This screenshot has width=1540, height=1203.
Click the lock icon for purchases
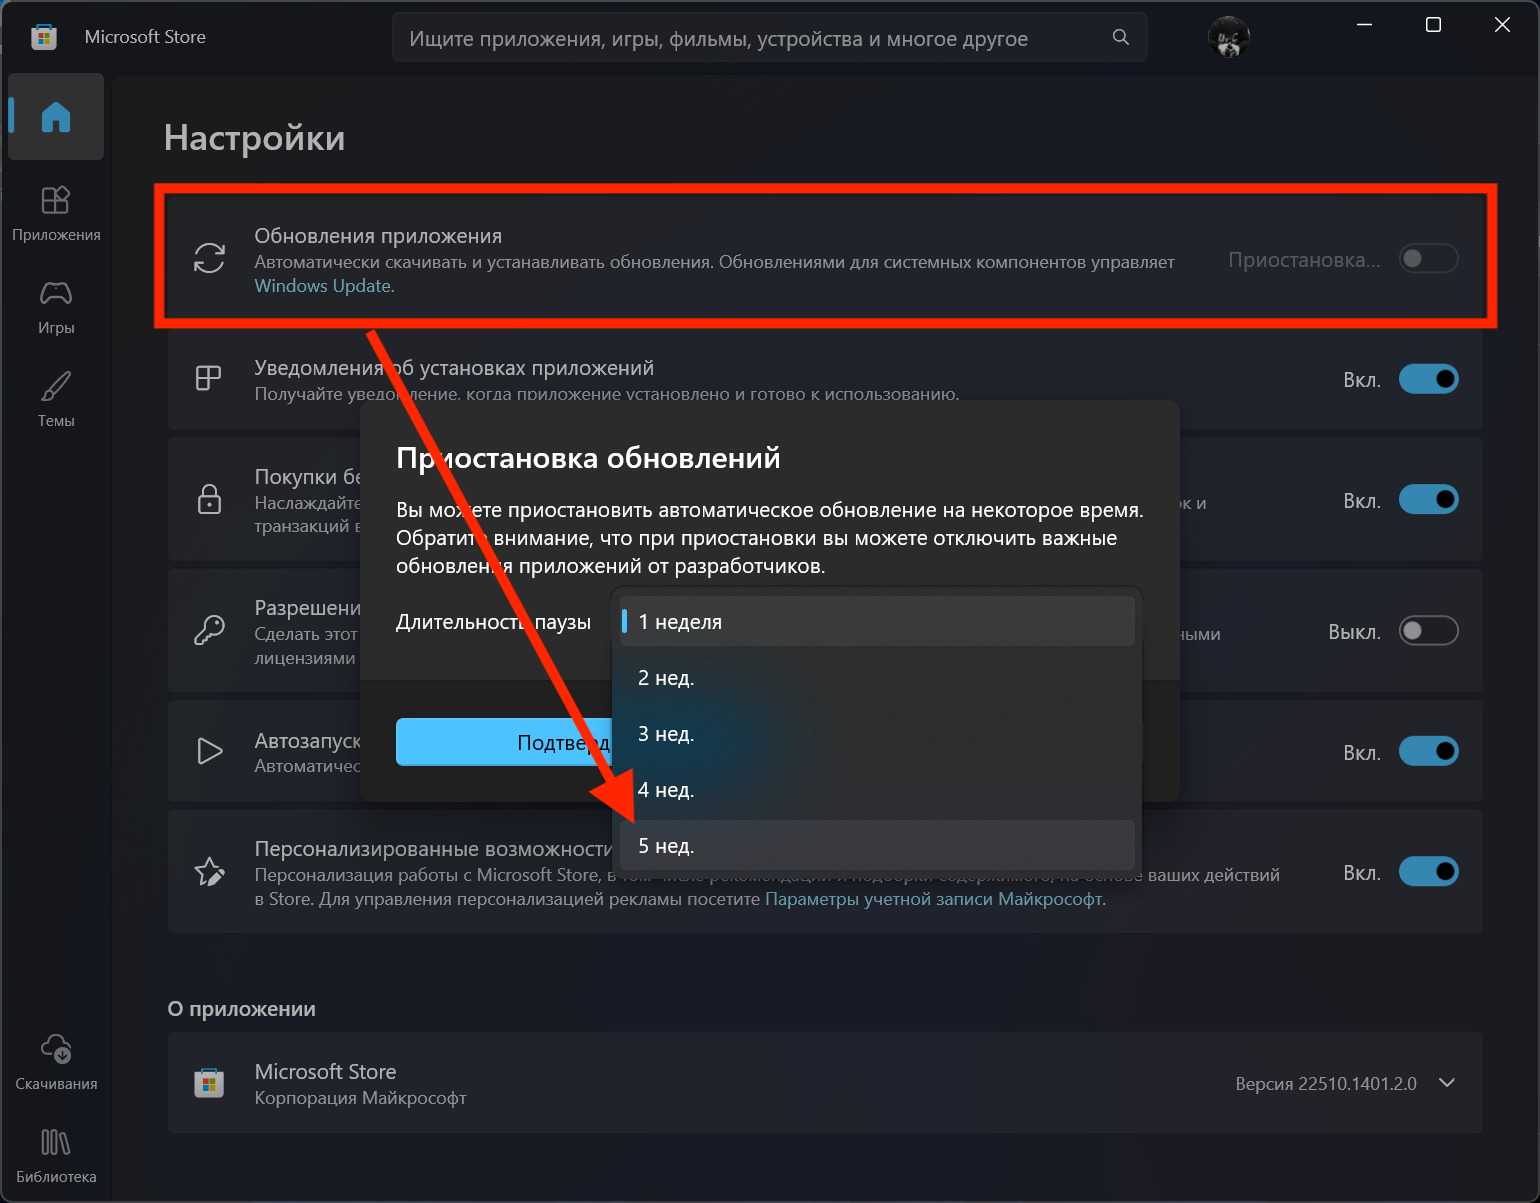(x=209, y=498)
